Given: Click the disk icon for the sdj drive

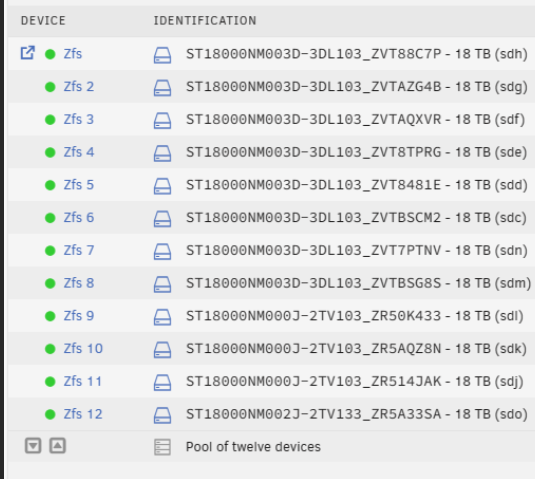Looking at the screenshot, I should [x=162, y=383].
